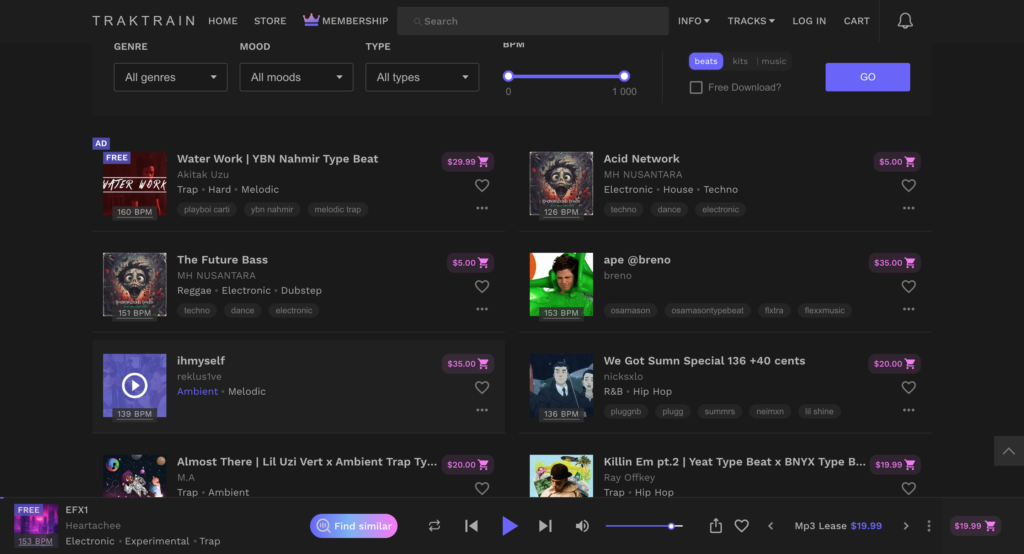
Task: Mute the player volume speaker icon
Action: click(x=582, y=526)
